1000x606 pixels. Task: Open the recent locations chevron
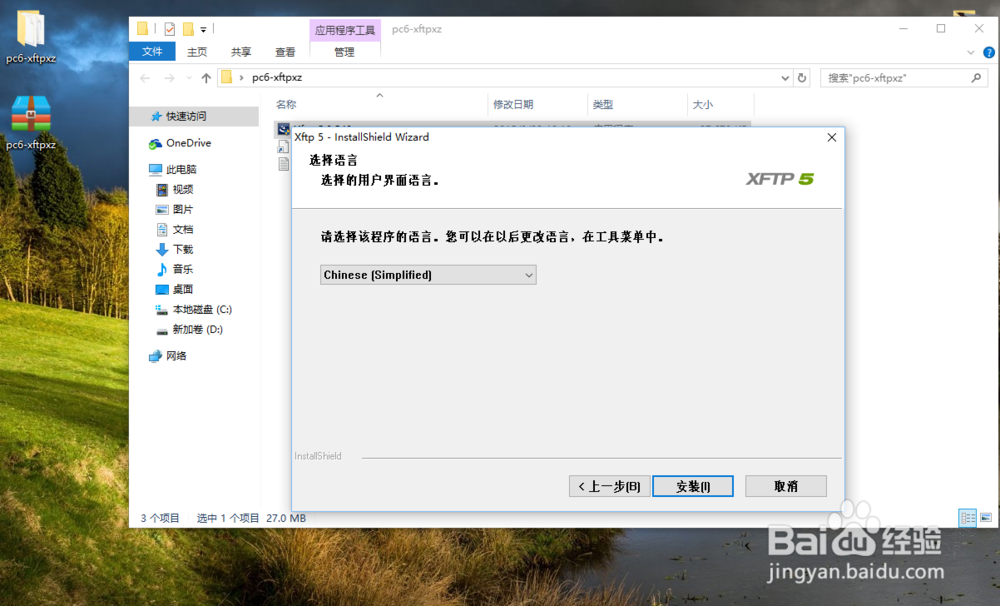pyautogui.click(x=189, y=78)
